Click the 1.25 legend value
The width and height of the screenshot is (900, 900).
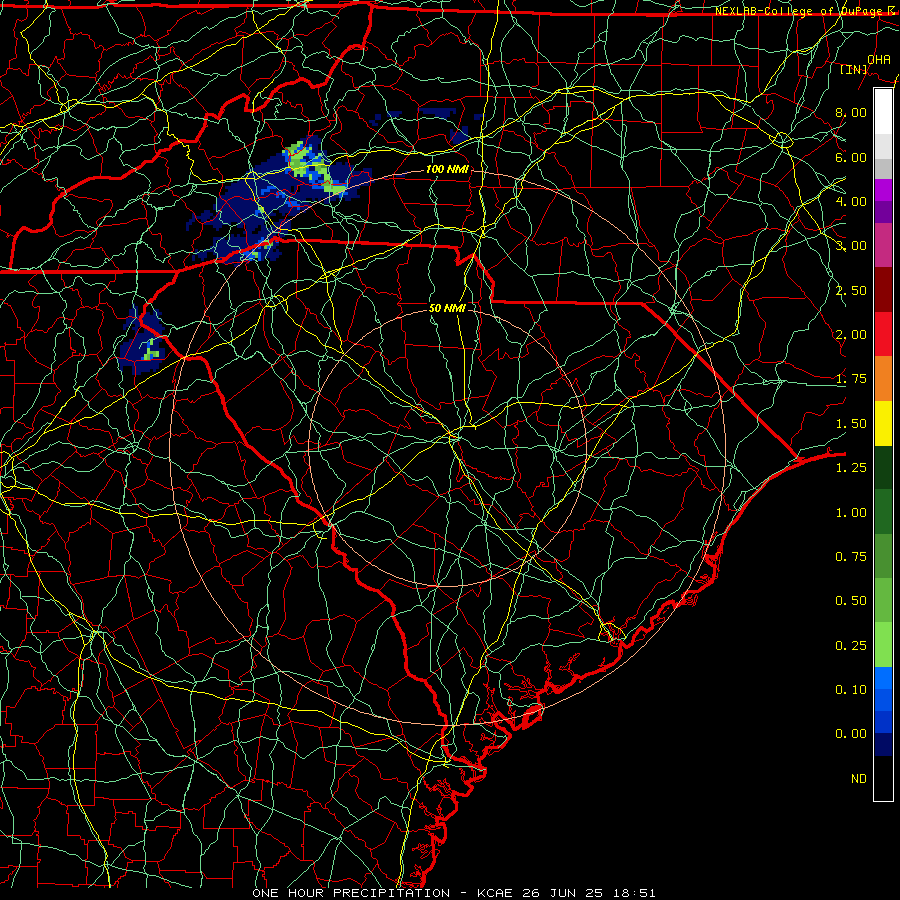[851, 468]
